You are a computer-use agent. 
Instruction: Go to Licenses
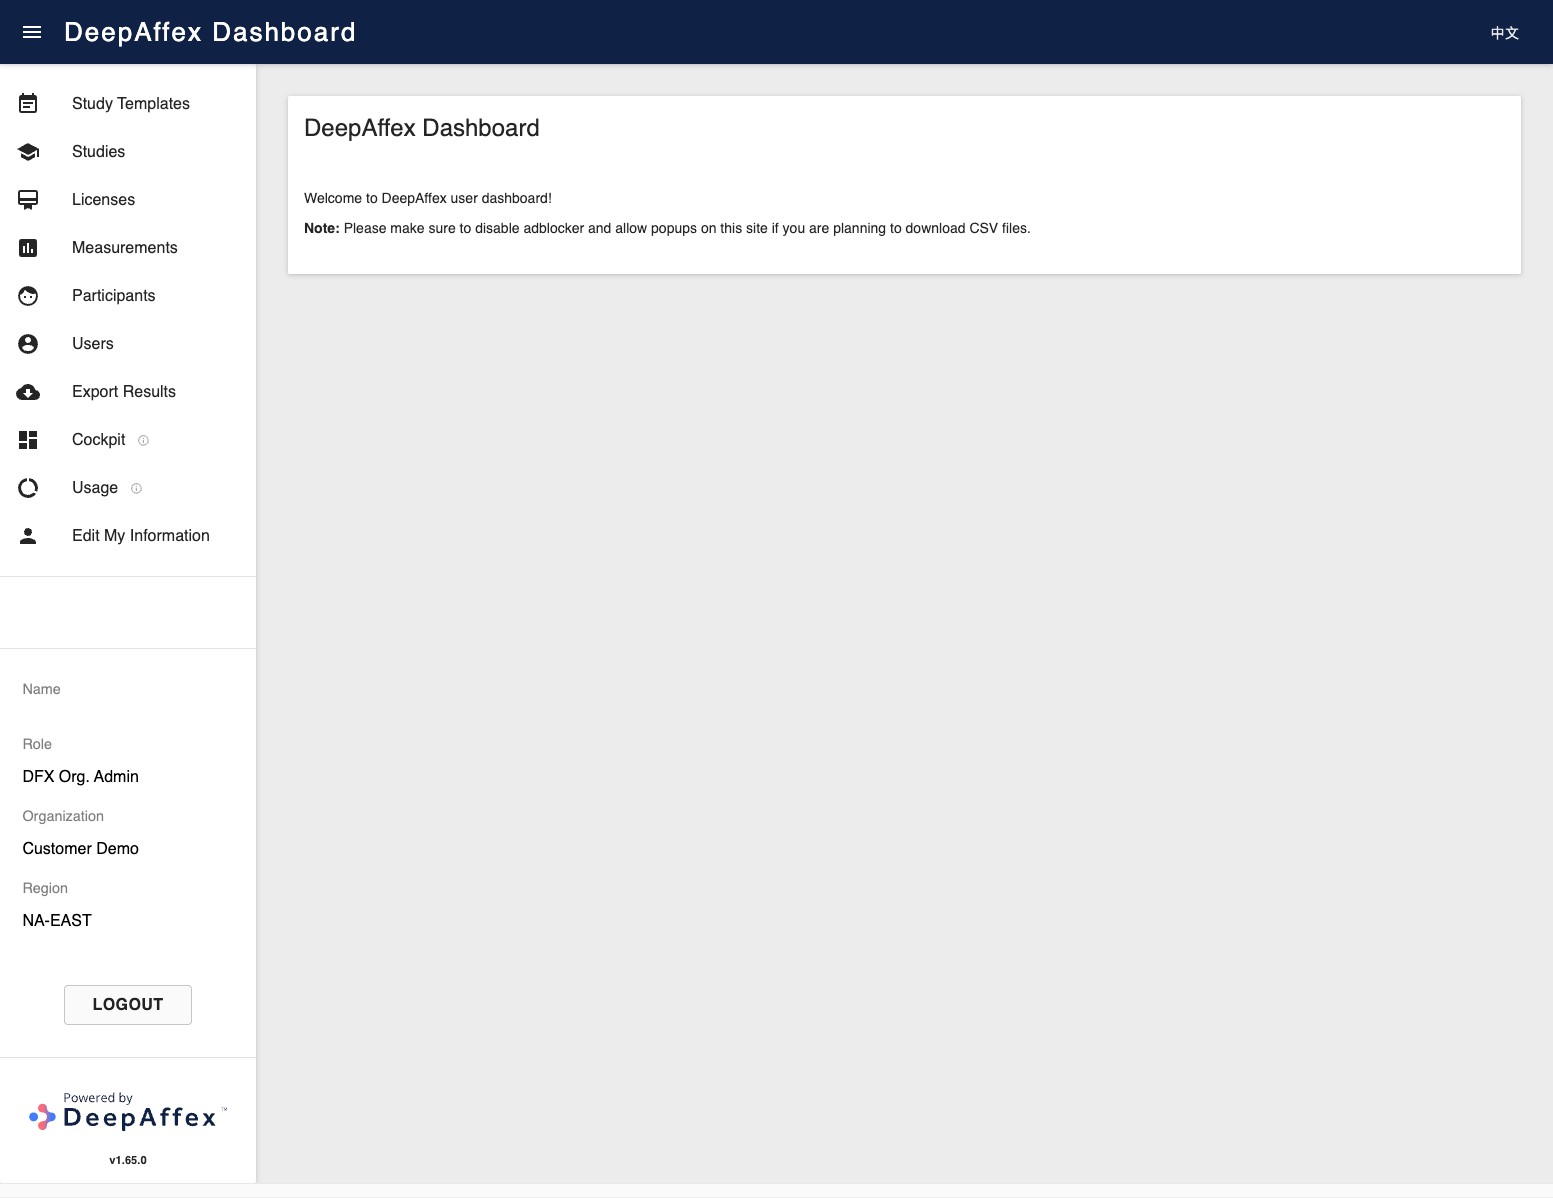128,199
